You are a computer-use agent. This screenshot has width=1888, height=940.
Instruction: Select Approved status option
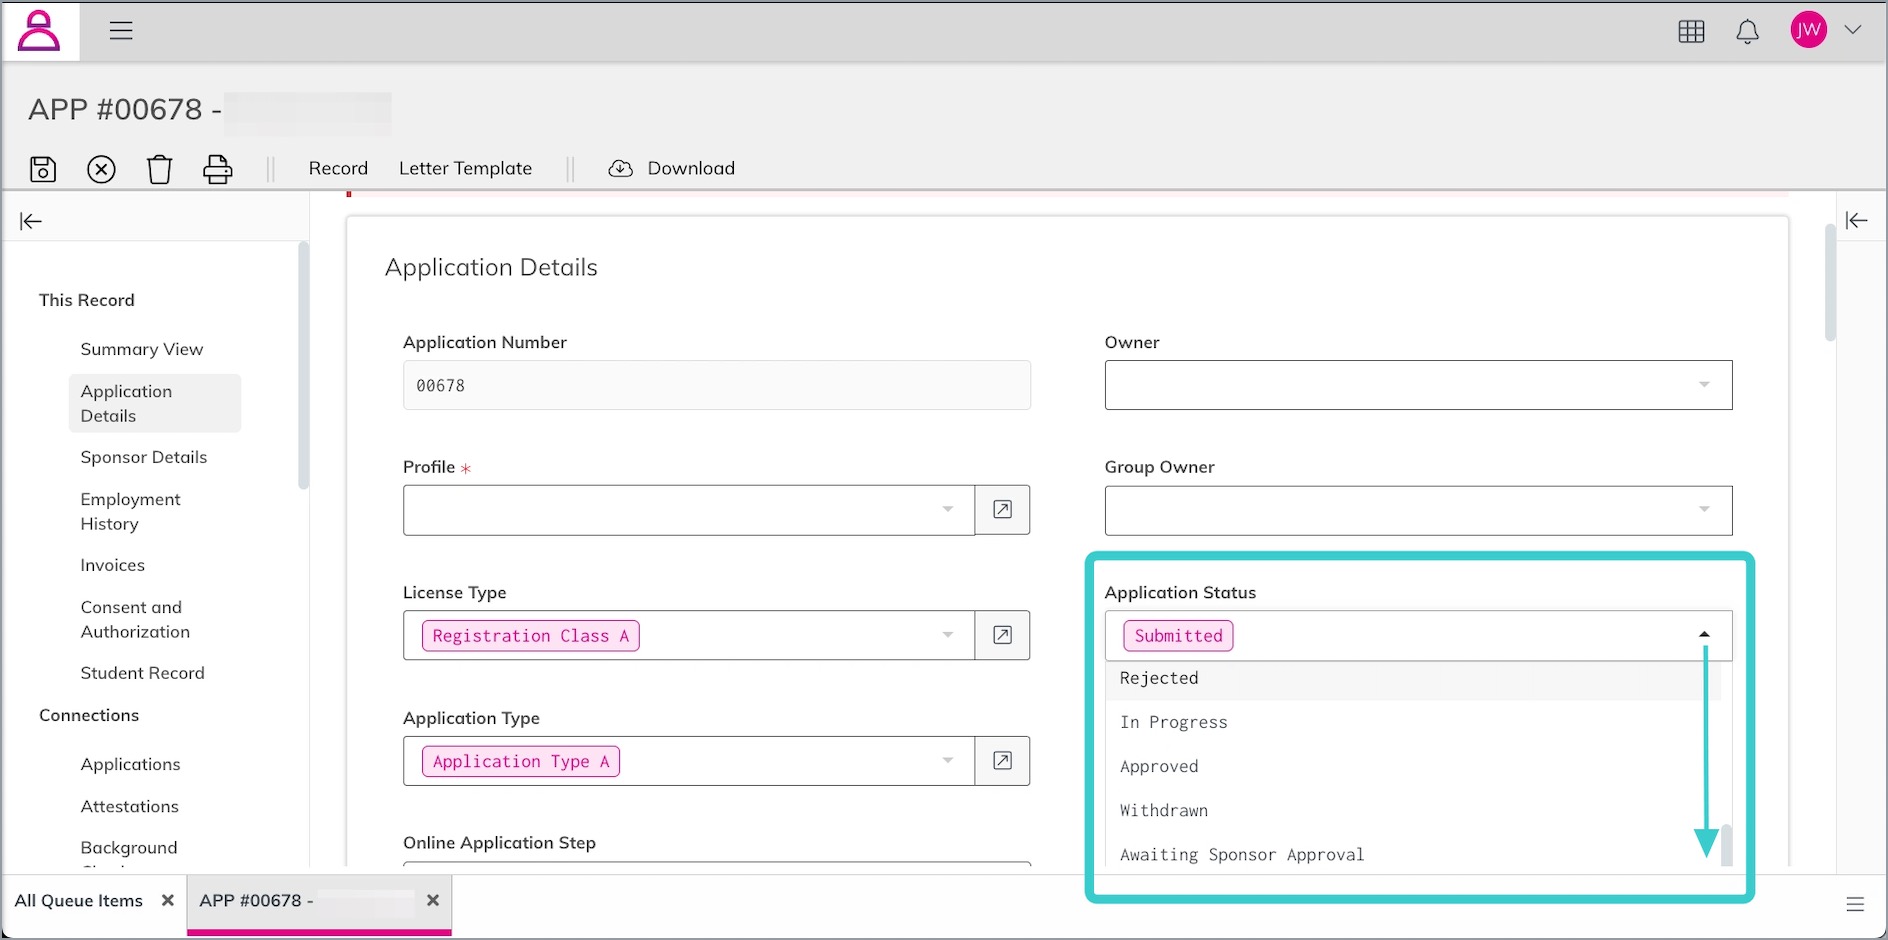pyautogui.click(x=1412, y=766)
